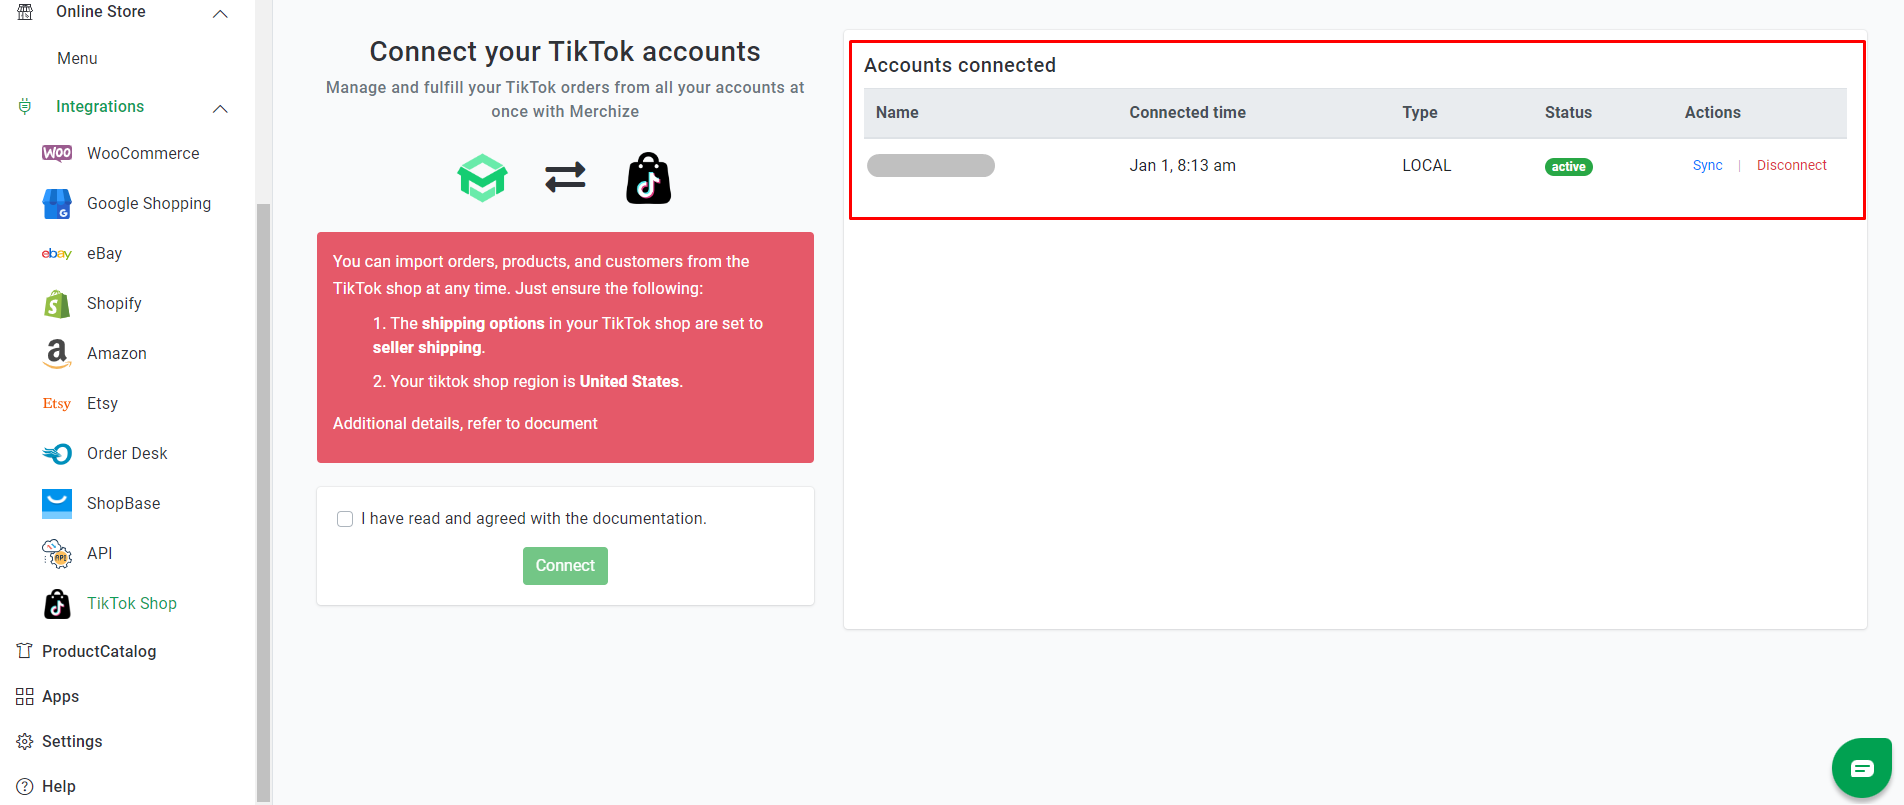Viewport: 1904px width, 805px height.
Task: Open the Apps sidebar item
Action: (x=60, y=696)
